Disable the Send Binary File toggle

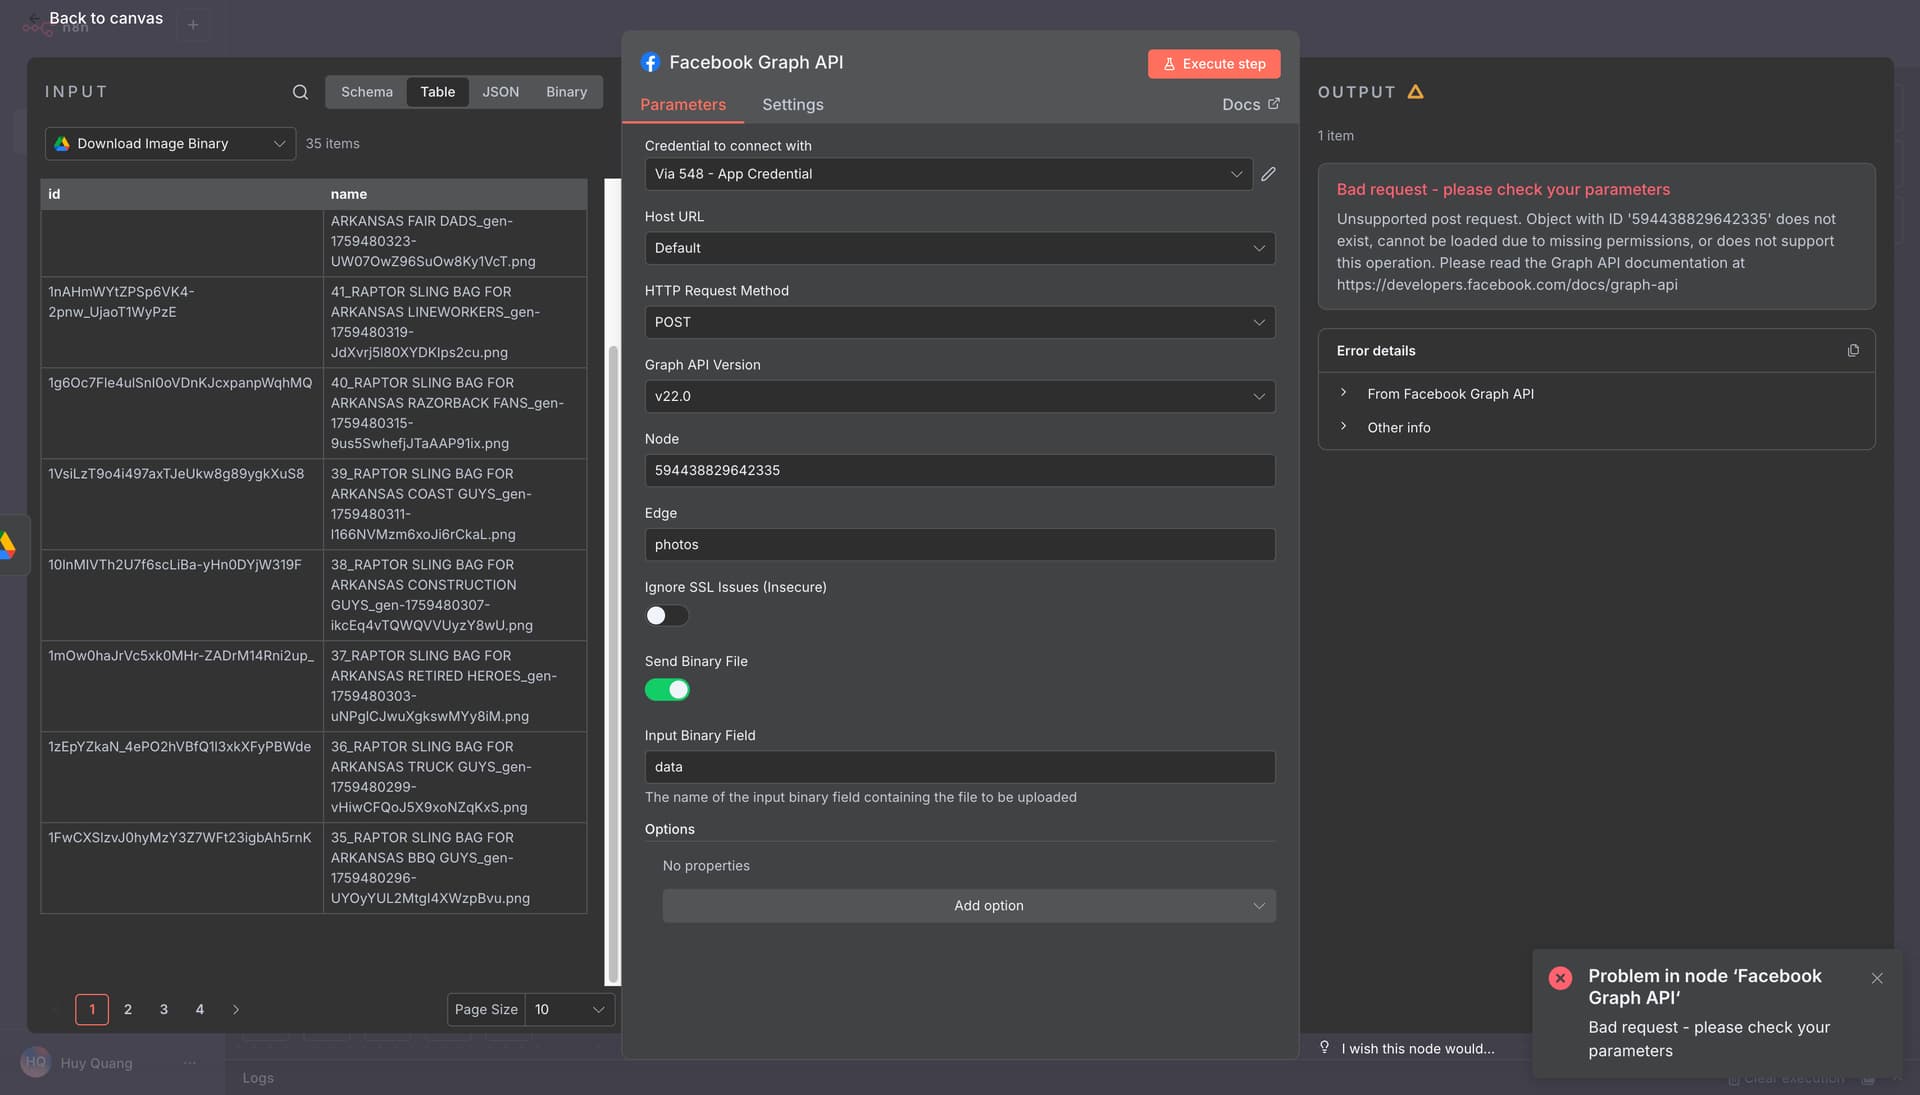[x=666, y=690]
